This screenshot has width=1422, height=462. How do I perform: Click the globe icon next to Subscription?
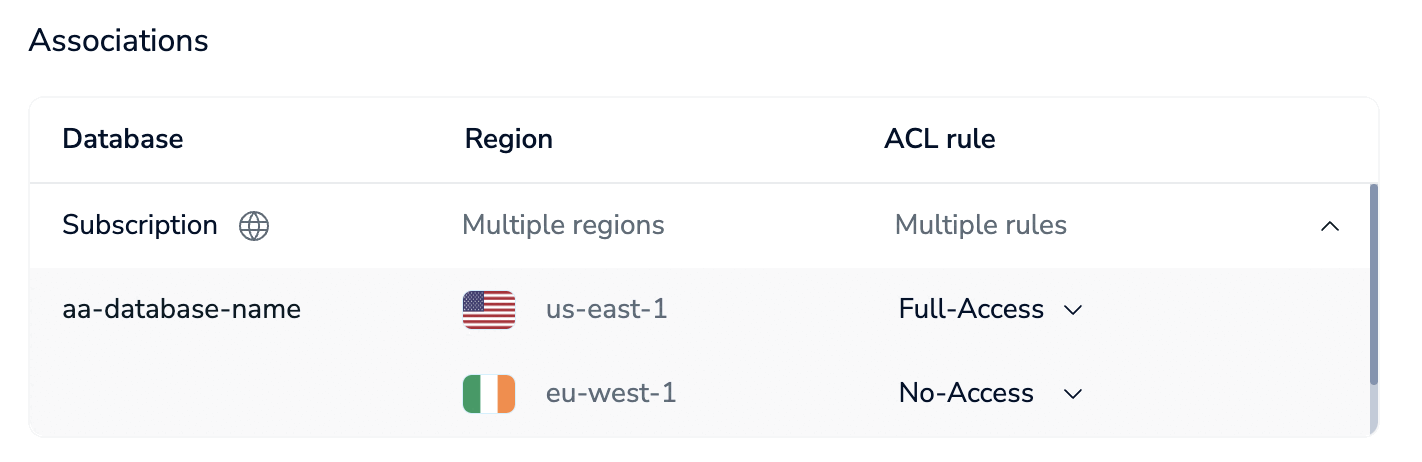[x=254, y=226]
